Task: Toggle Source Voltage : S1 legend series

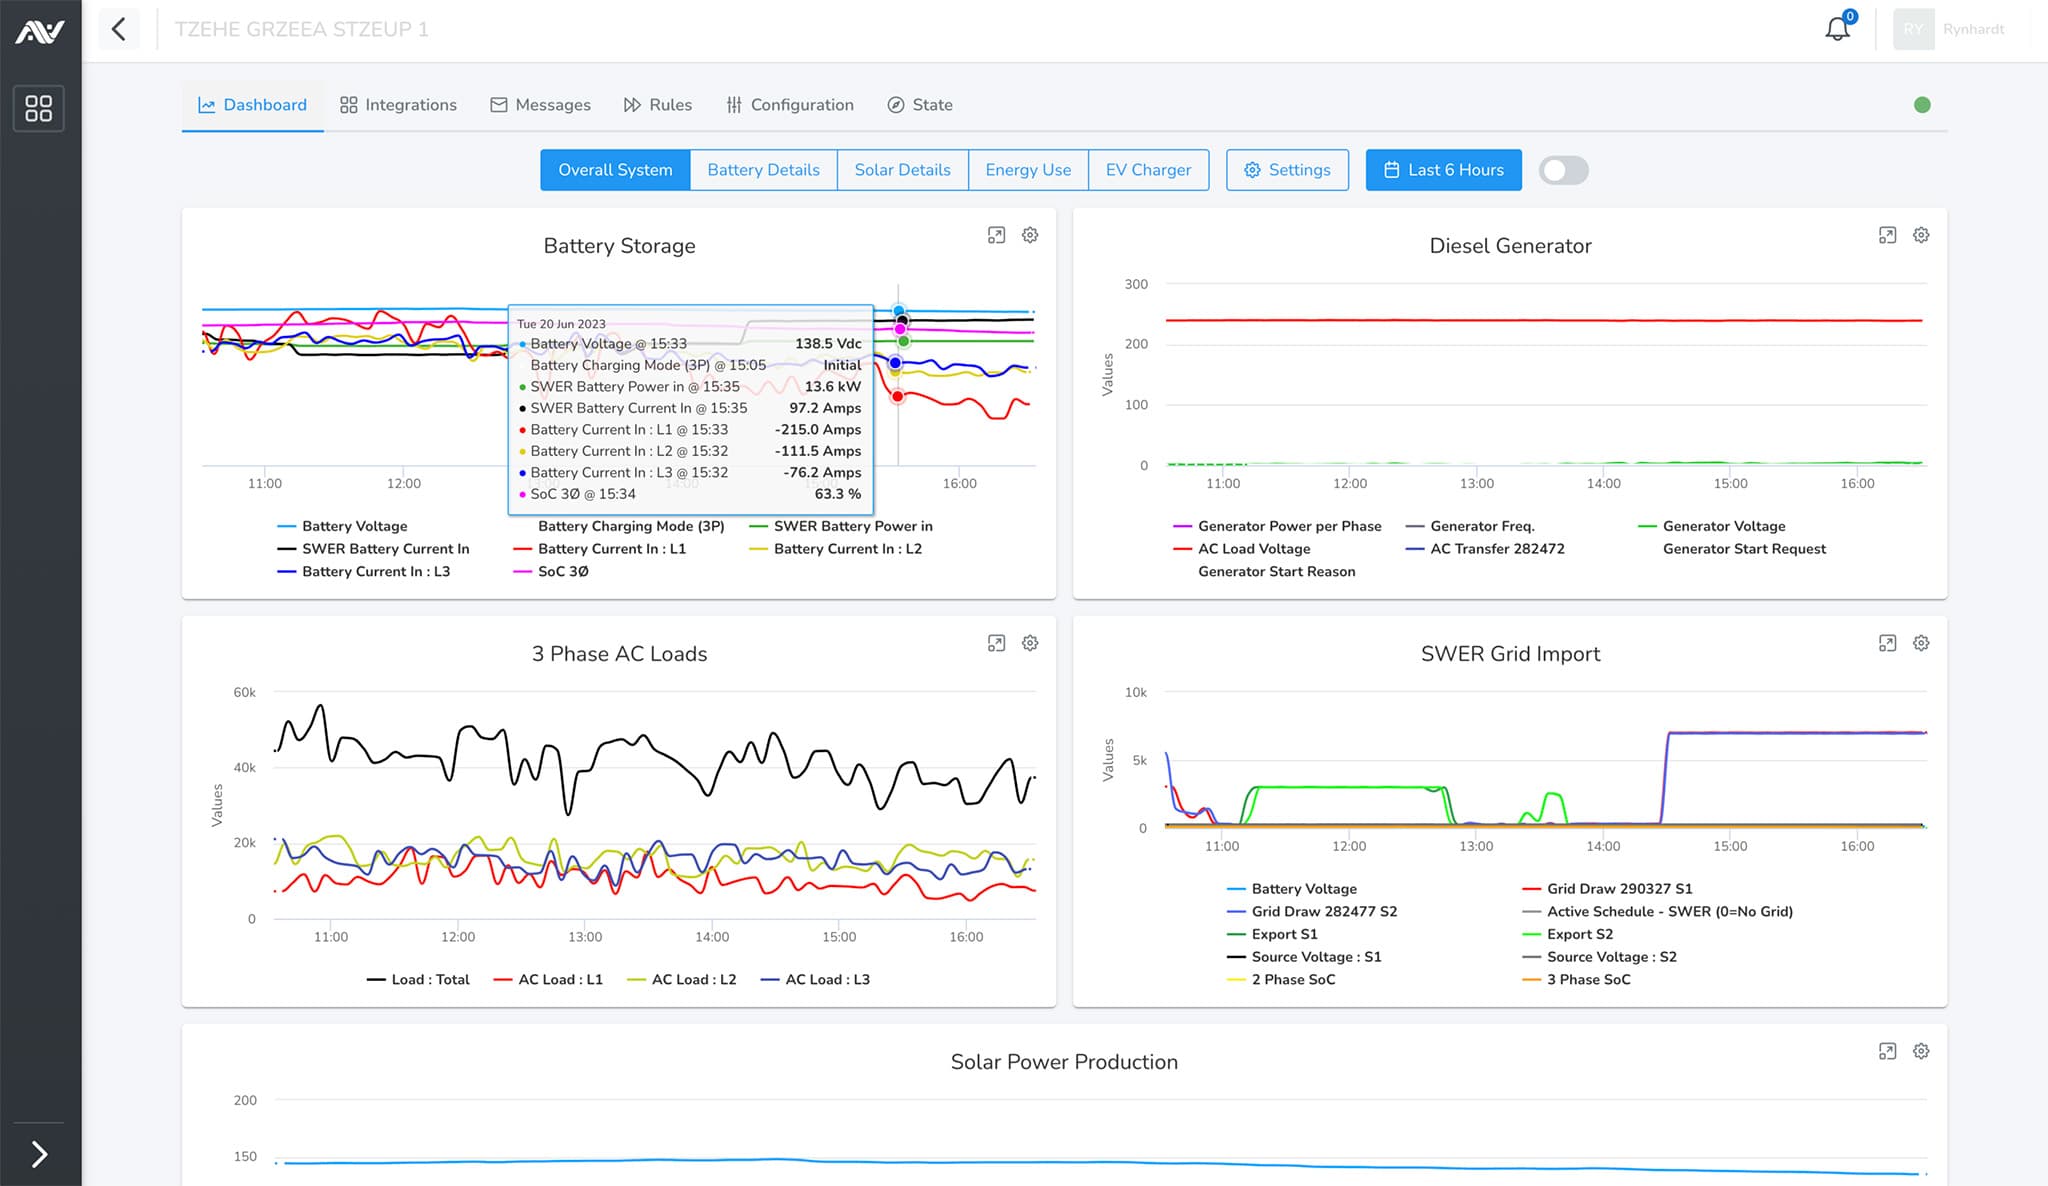Action: pos(1304,957)
